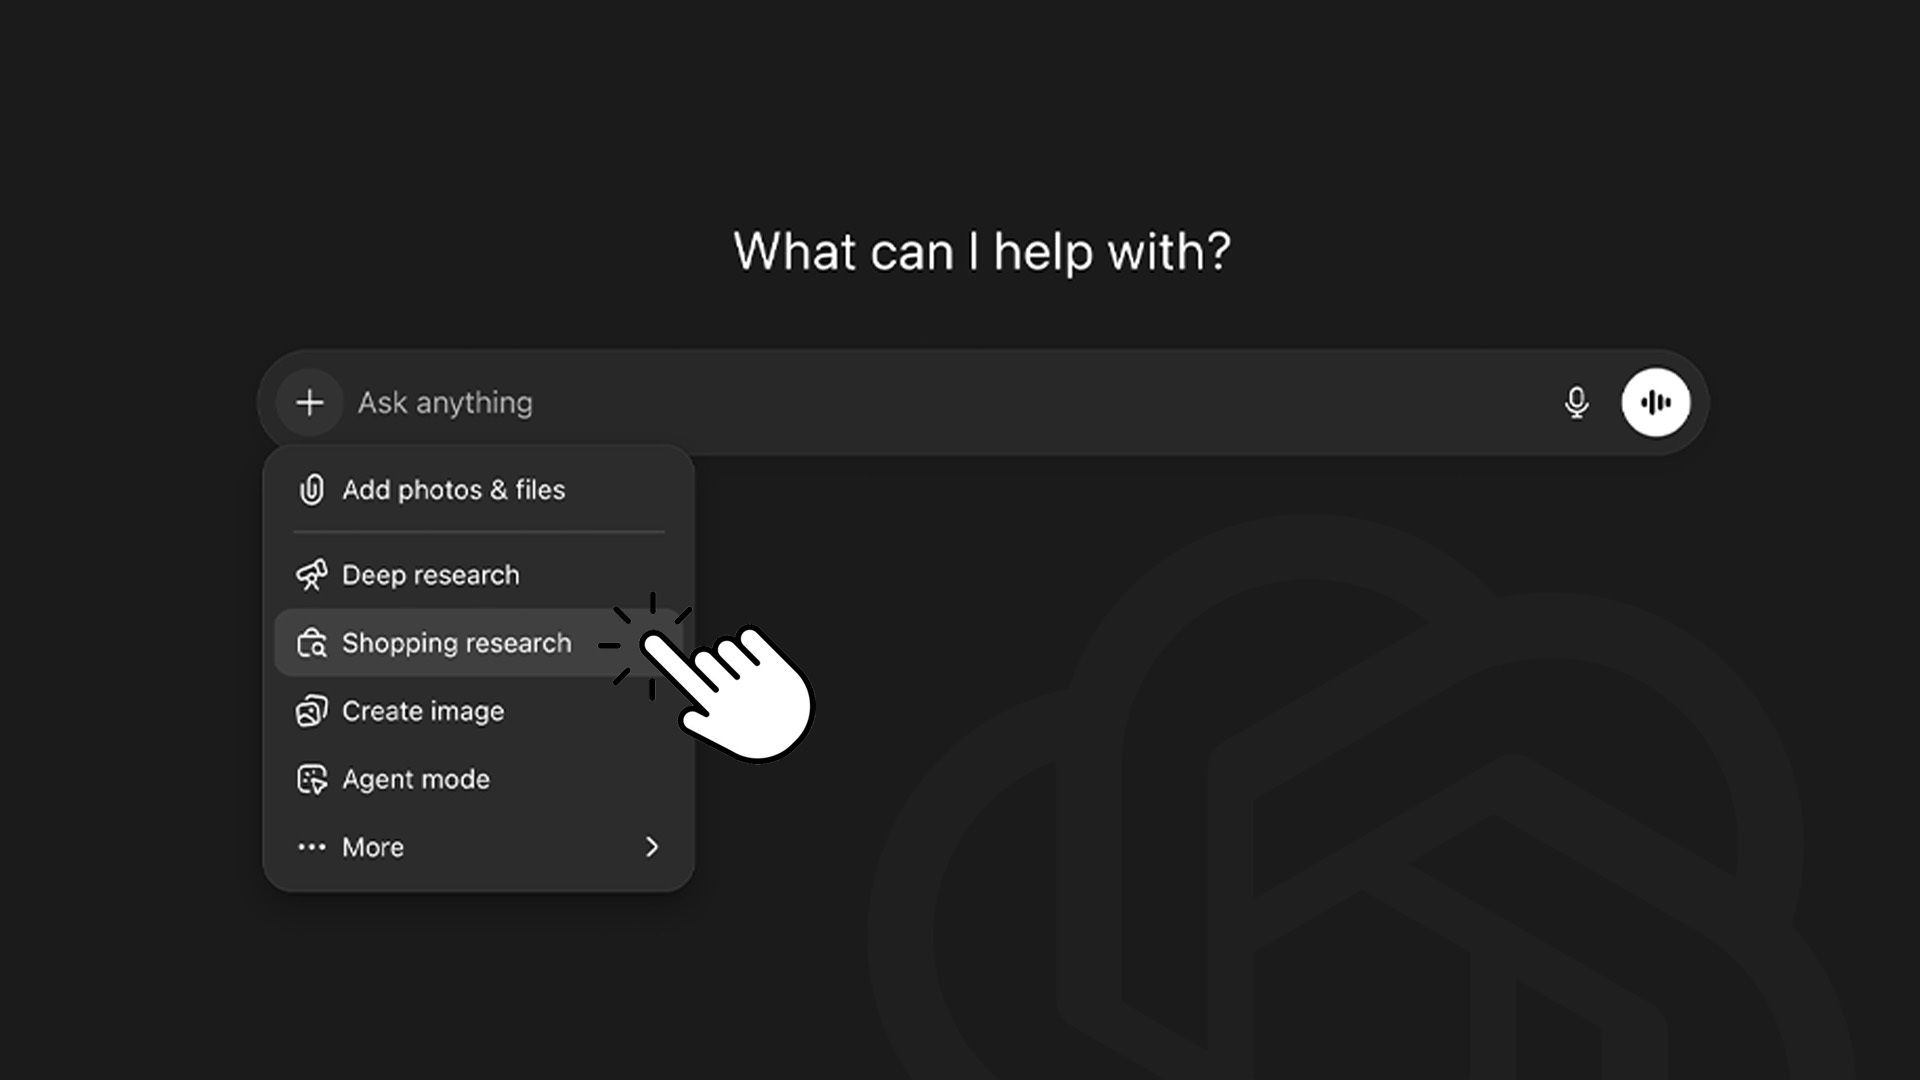Expand the More submenu chevron arrow
This screenshot has height=1080, width=1920.
coord(652,847)
